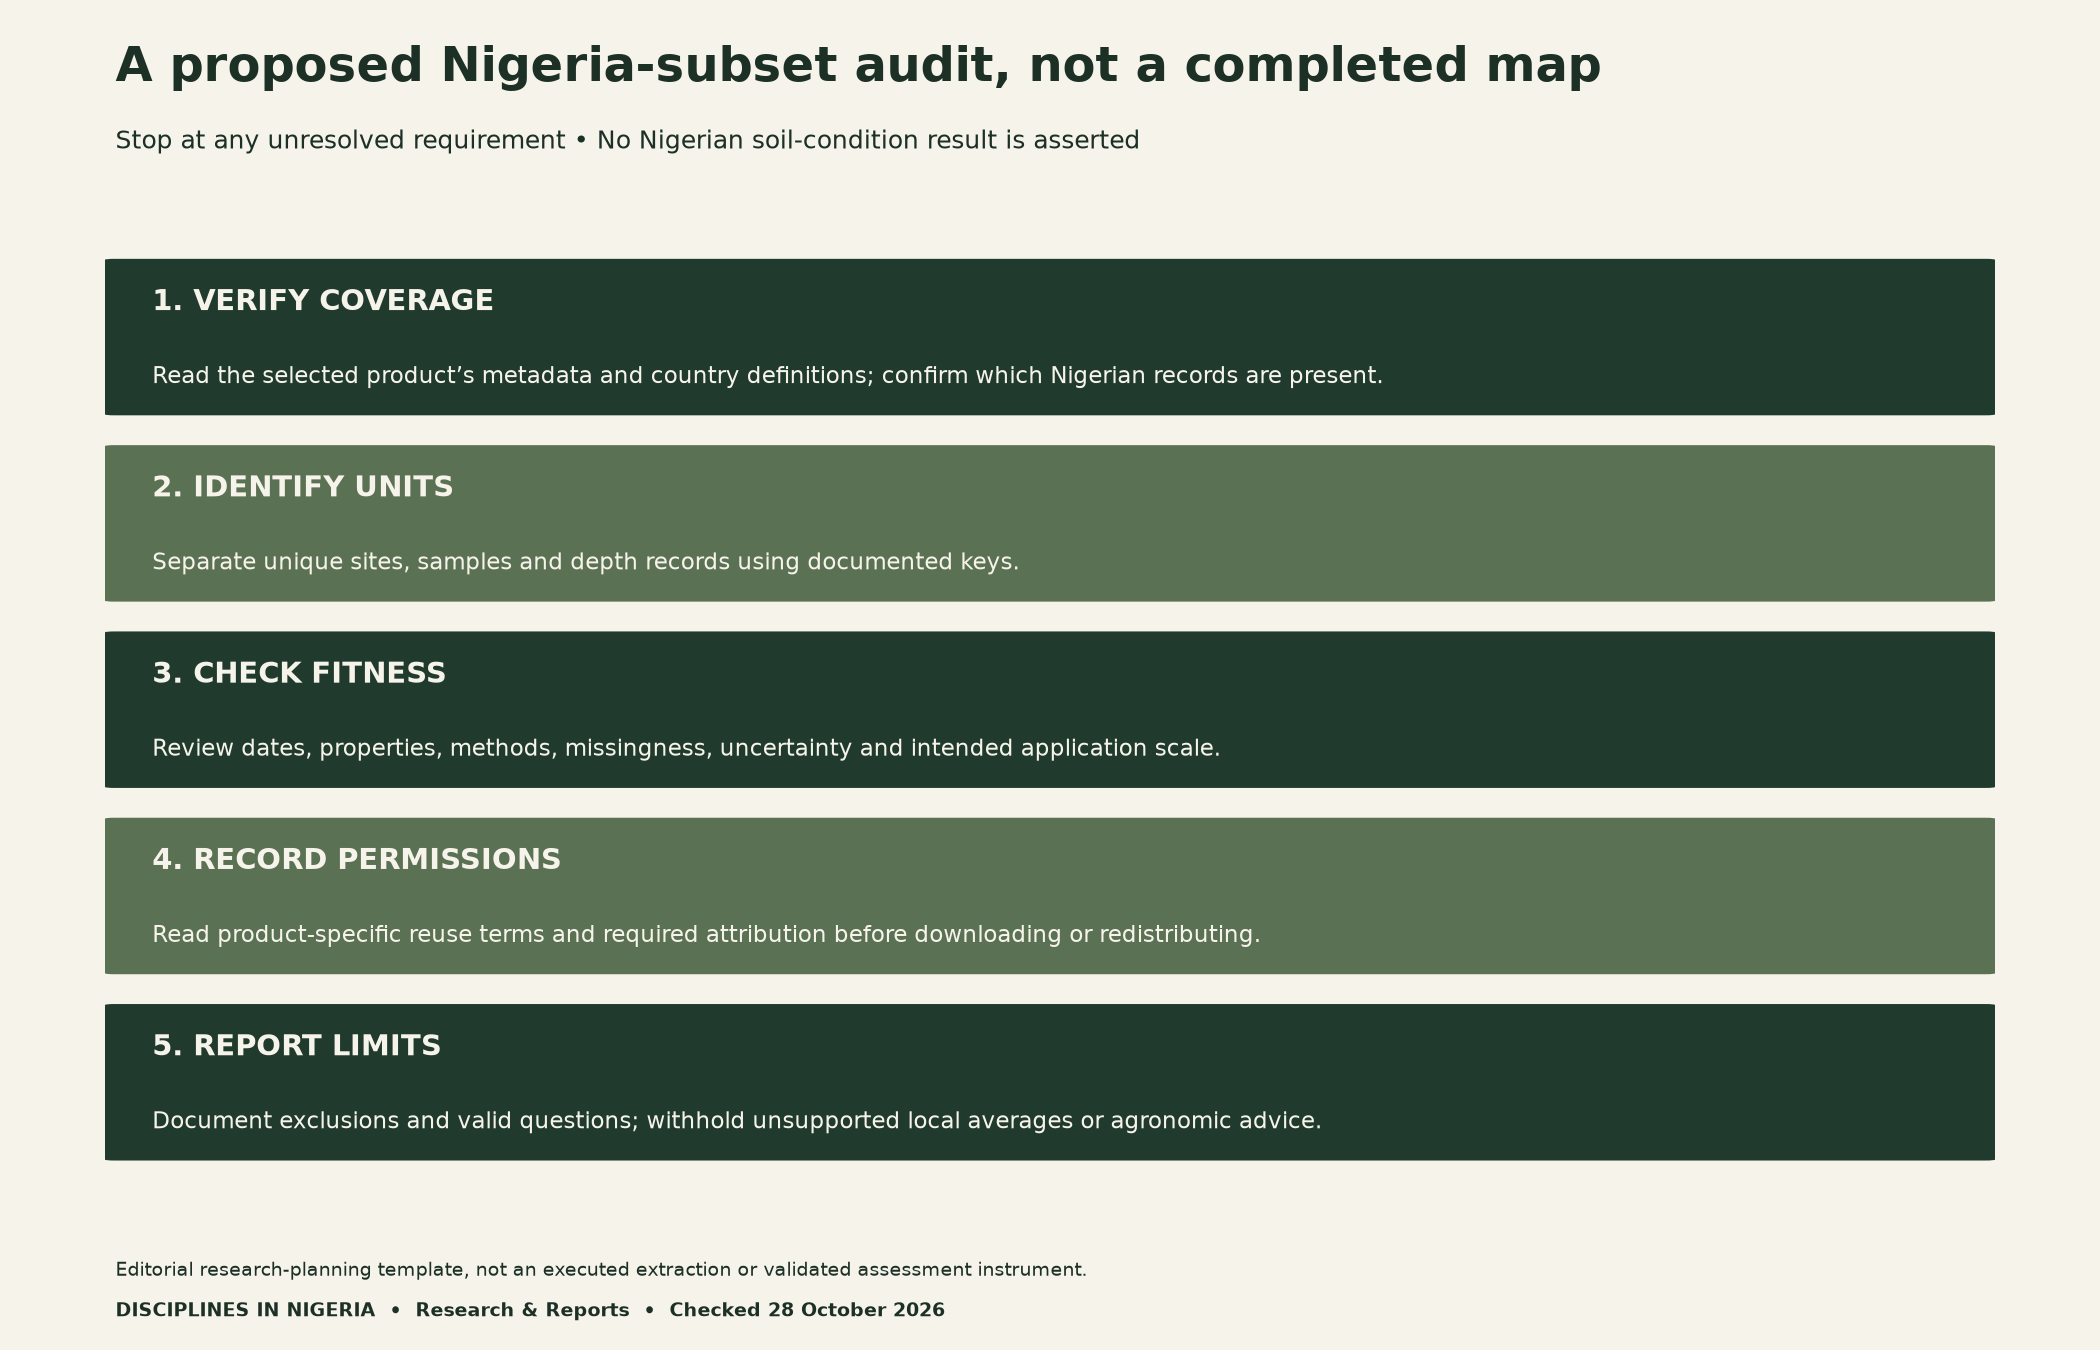This screenshot has width=2100, height=1350.
Task: Select the '2. IDENTIFY UNITS' heading
Action: [x=303, y=487]
